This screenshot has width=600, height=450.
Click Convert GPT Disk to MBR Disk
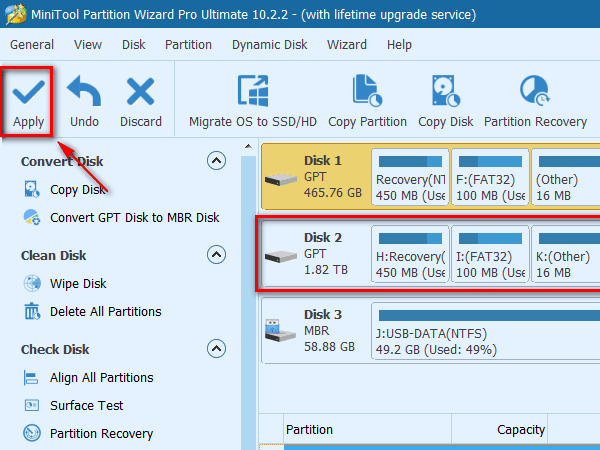point(135,217)
